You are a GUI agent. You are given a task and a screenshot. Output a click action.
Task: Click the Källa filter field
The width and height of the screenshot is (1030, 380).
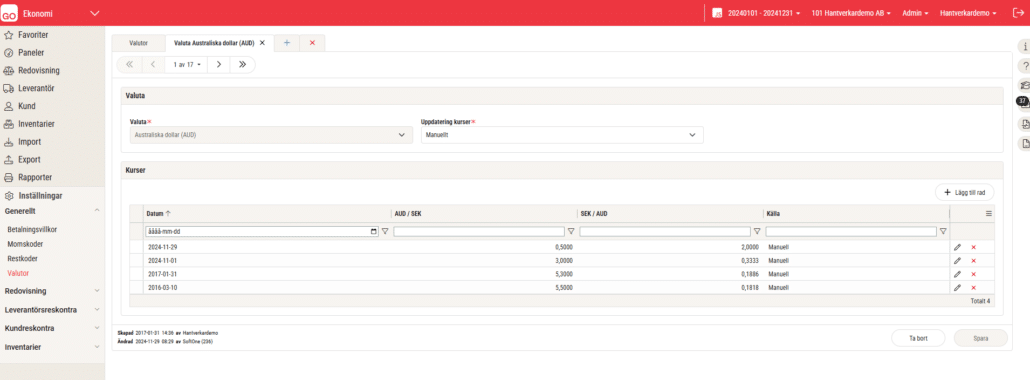pyautogui.click(x=851, y=231)
